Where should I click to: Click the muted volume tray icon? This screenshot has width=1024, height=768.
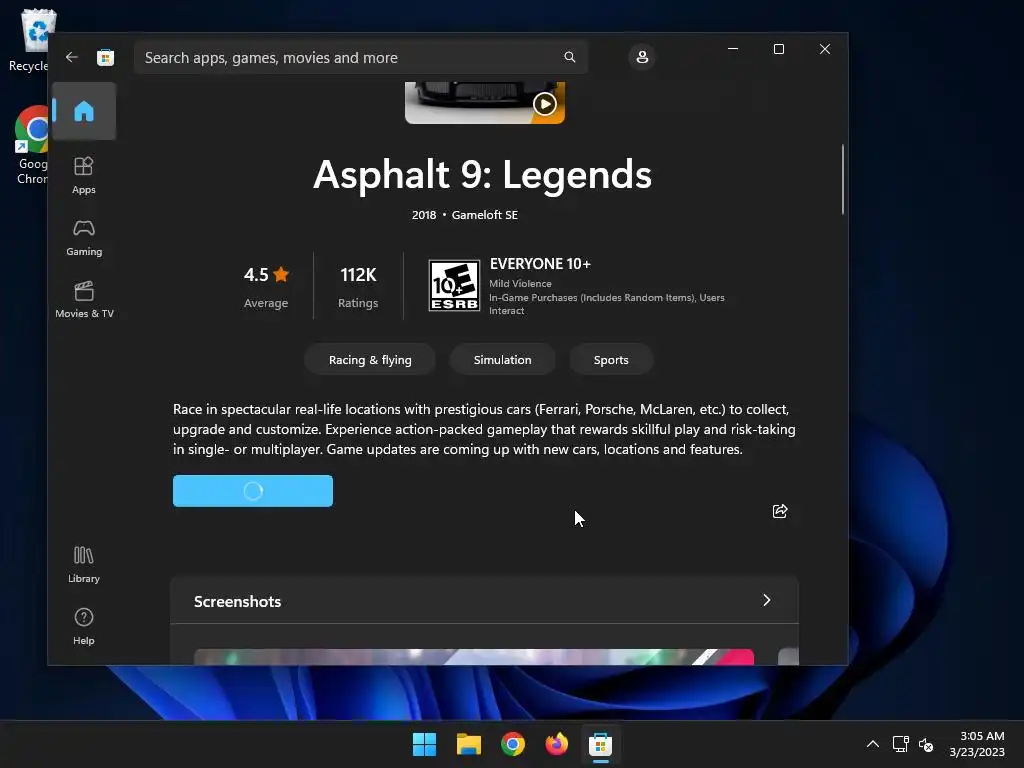(926, 744)
